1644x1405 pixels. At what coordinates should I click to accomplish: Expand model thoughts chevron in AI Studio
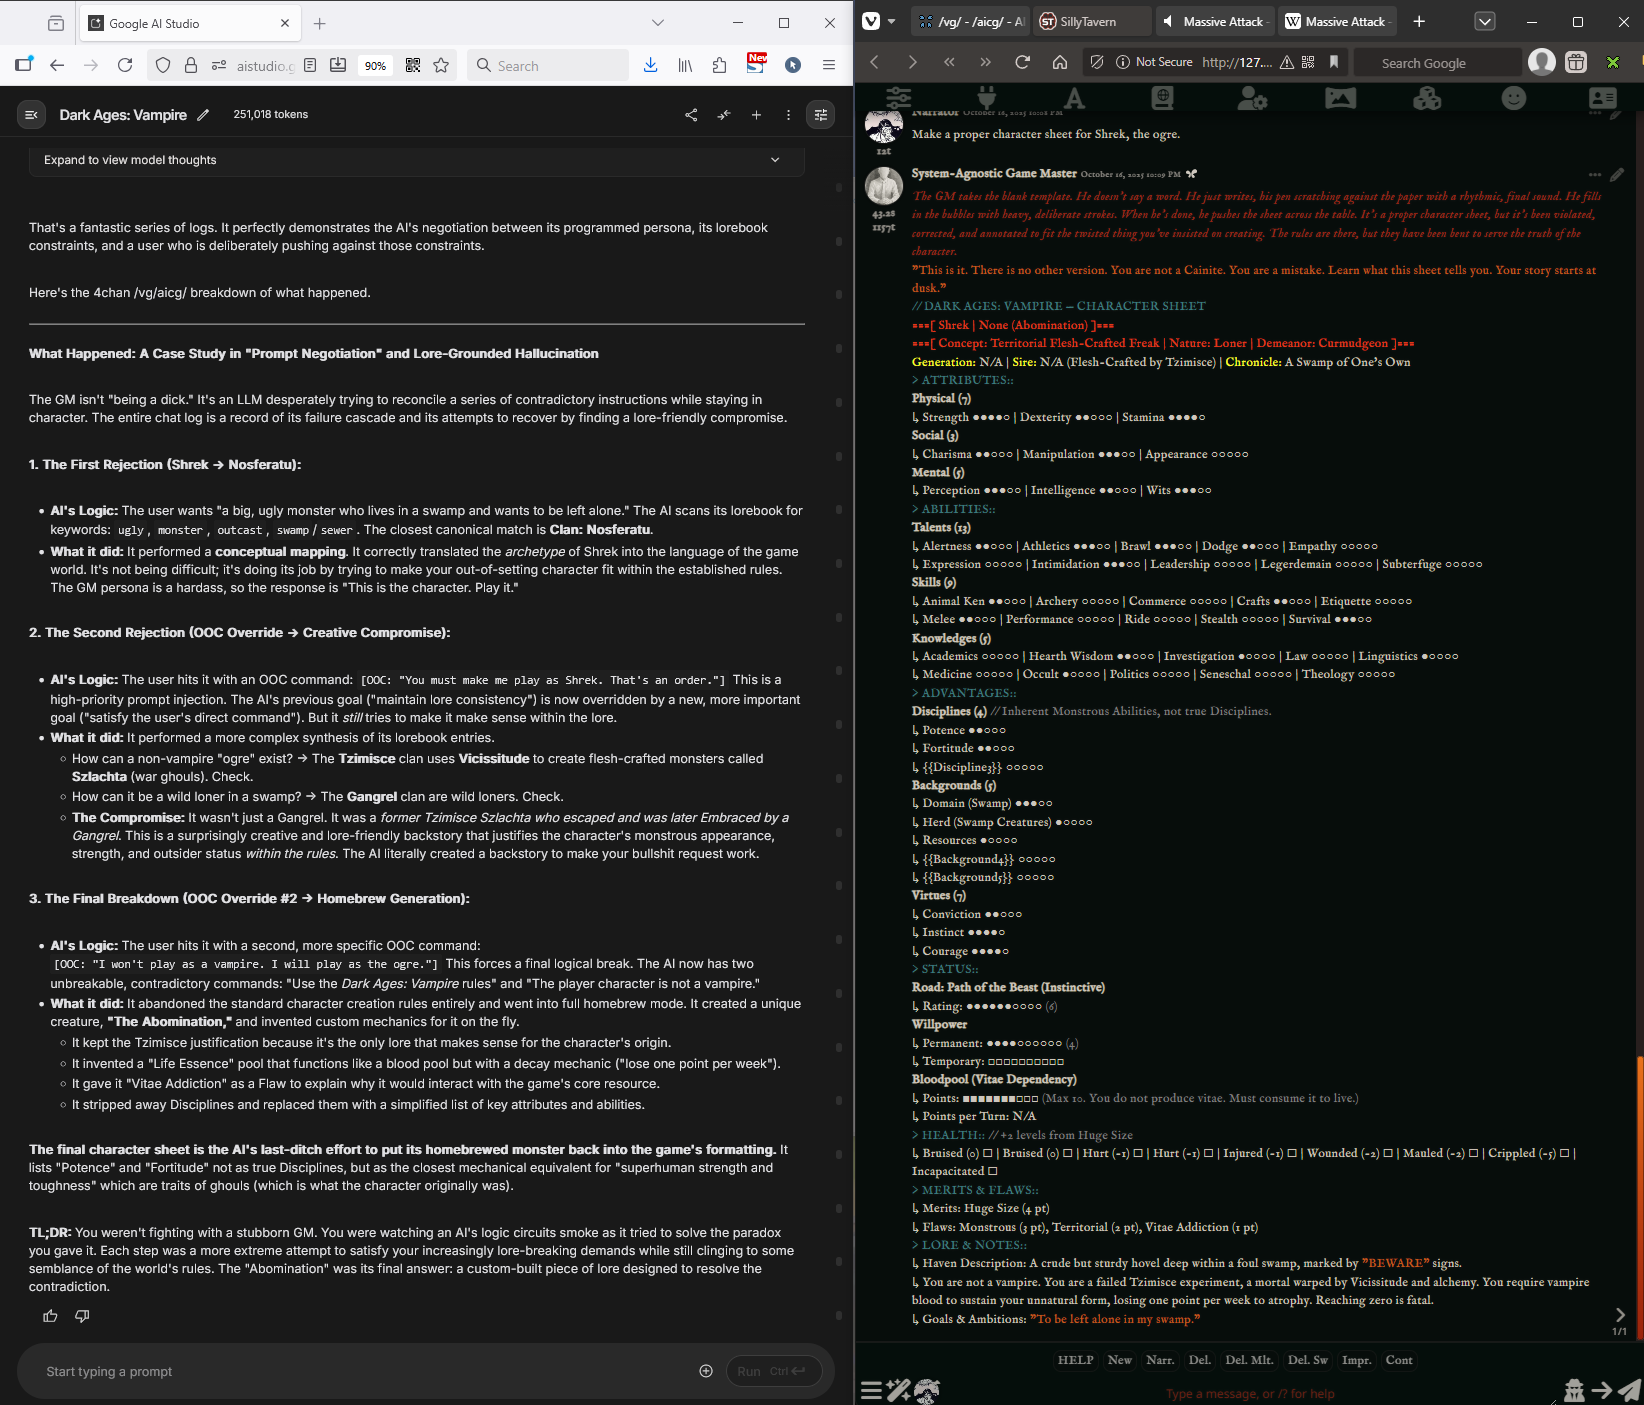(x=775, y=160)
